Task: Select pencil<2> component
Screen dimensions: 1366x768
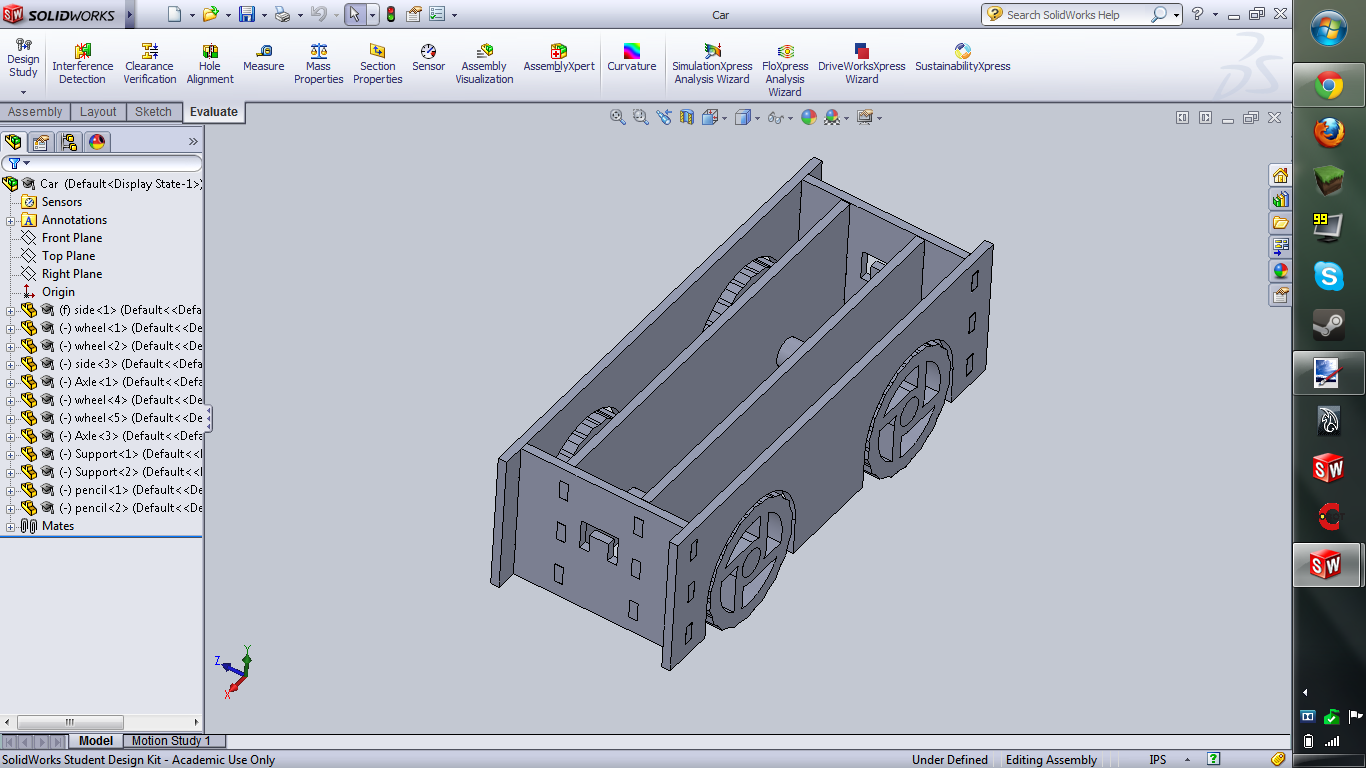Action: click(x=130, y=508)
